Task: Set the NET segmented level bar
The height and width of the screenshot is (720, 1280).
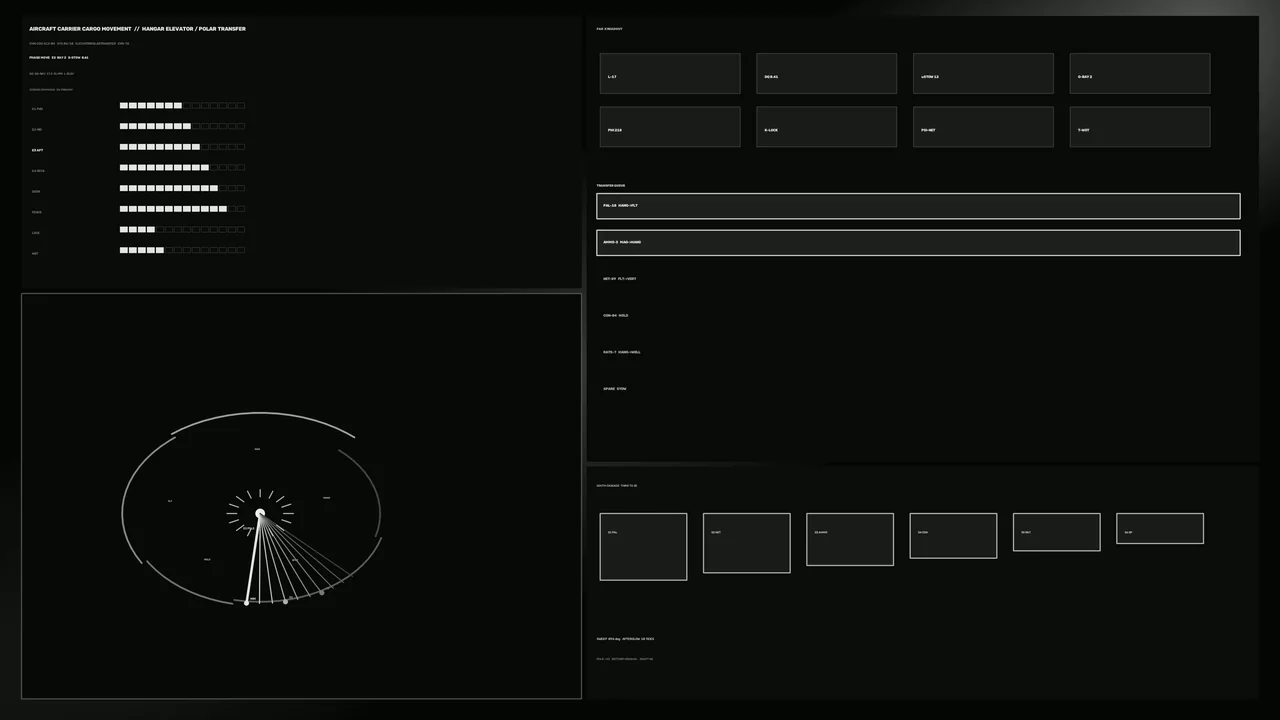Action: click(x=182, y=251)
